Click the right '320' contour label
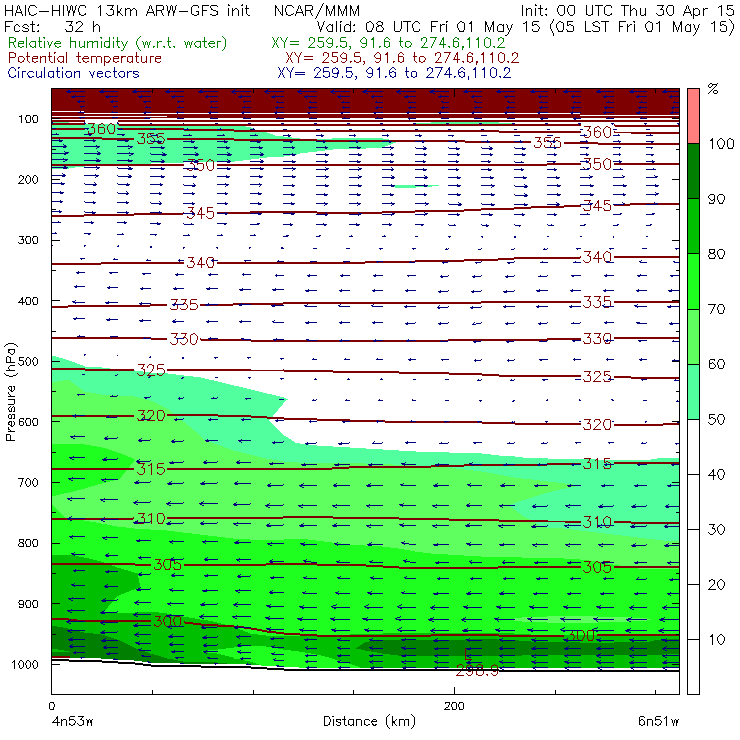The height and width of the screenshot is (740, 740). coord(597,424)
